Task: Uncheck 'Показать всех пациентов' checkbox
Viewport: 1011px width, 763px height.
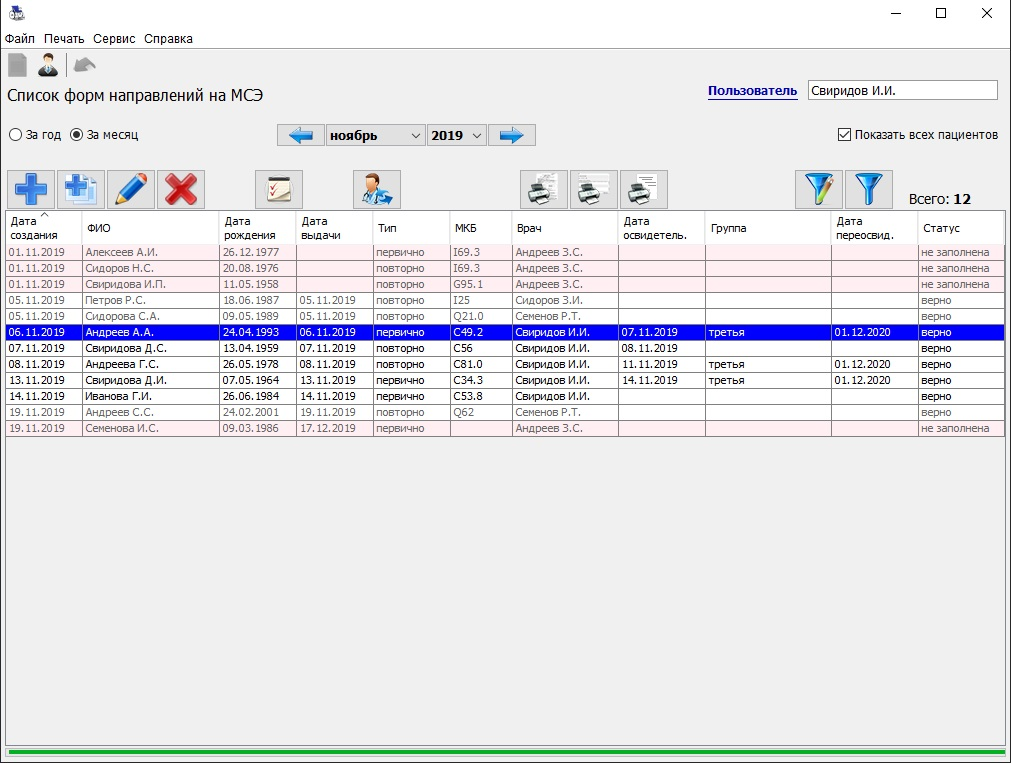Action: click(x=844, y=135)
